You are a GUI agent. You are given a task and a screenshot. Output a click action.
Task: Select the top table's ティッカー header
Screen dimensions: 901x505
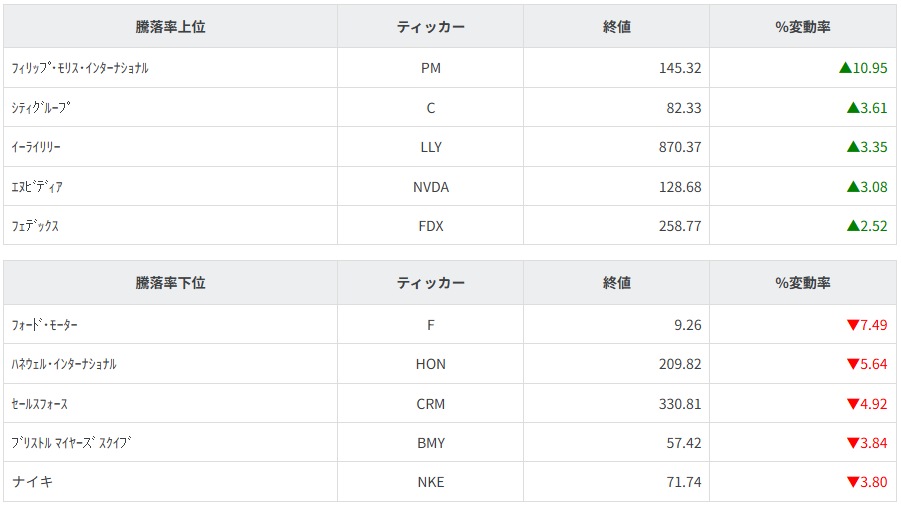pos(430,27)
